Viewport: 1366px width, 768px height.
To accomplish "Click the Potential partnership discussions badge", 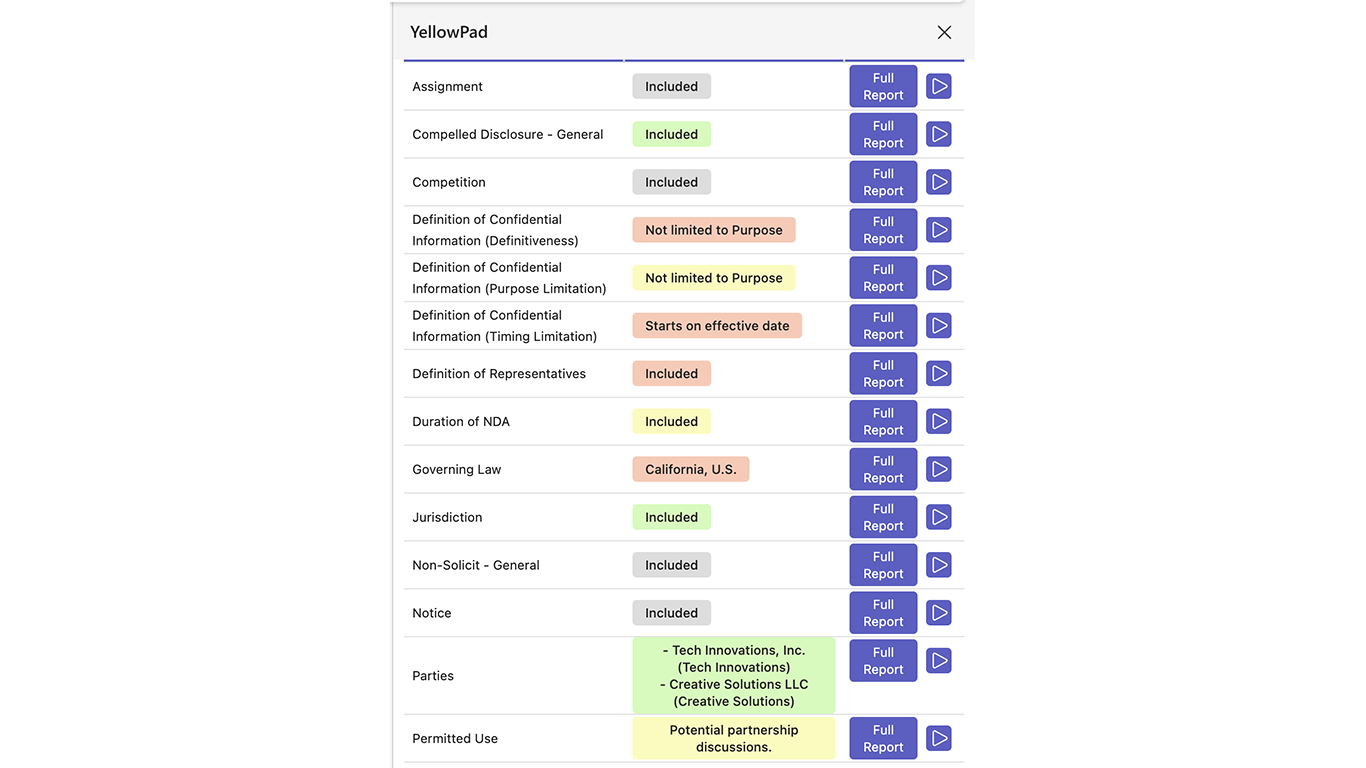I will [733, 738].
